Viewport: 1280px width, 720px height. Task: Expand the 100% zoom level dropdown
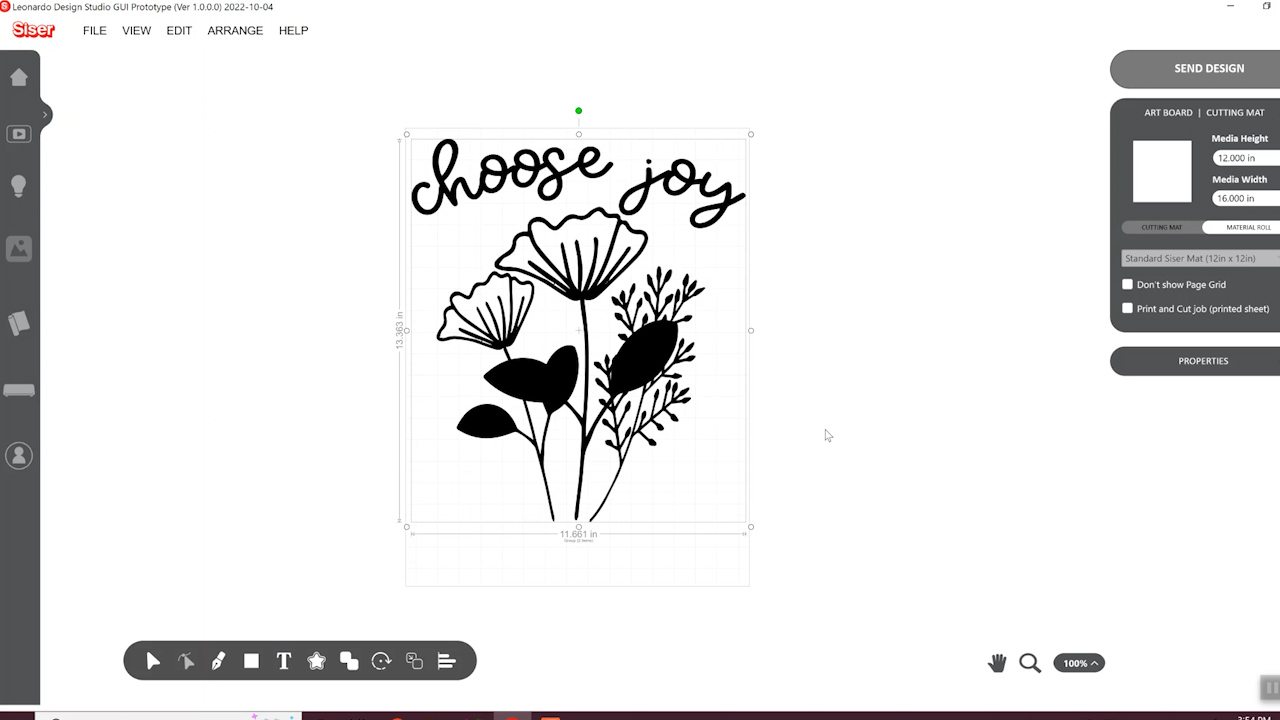coord(1079,663)
